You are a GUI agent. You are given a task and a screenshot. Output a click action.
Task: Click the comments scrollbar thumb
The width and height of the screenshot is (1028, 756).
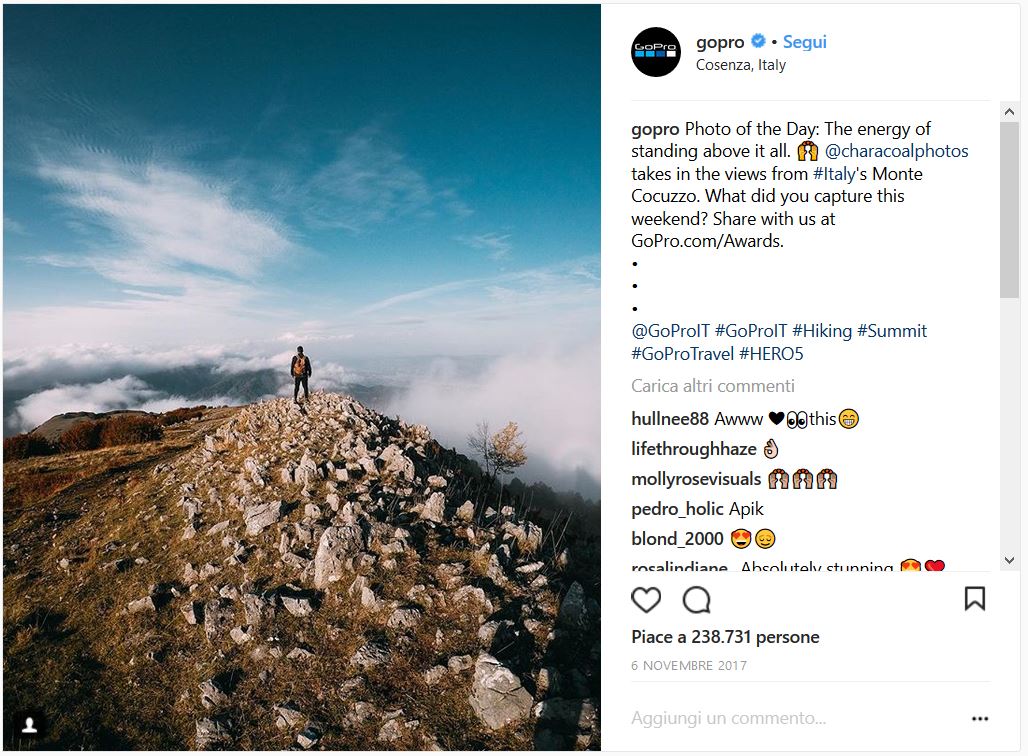click(1009, 210)
